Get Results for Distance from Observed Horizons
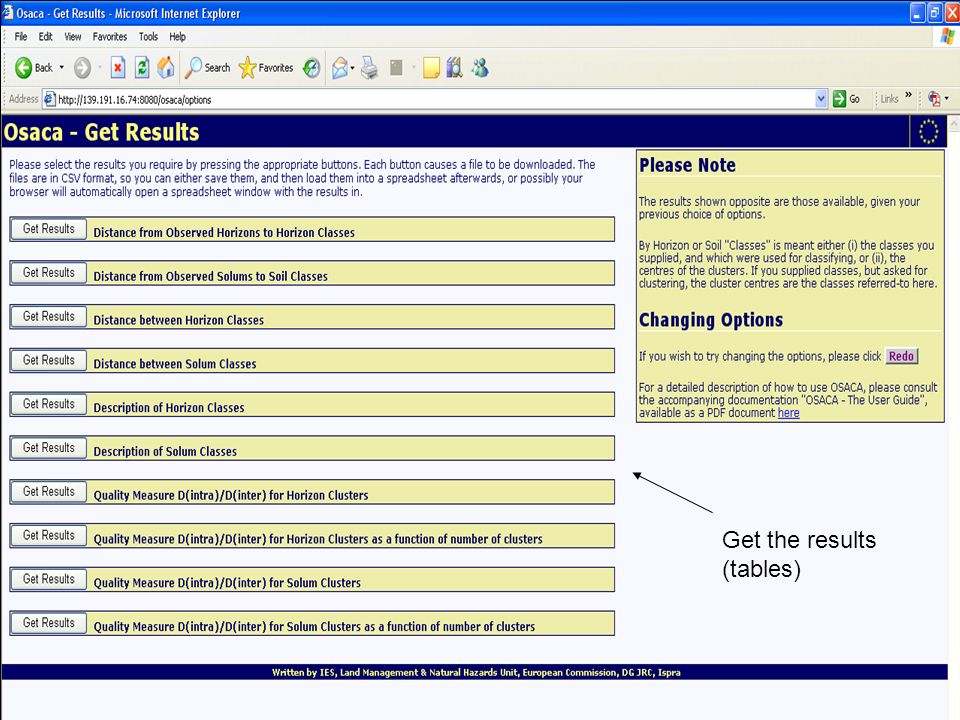The height and width of the screenshot is (720, 960). pyautogui.click(x=49, y=229)
